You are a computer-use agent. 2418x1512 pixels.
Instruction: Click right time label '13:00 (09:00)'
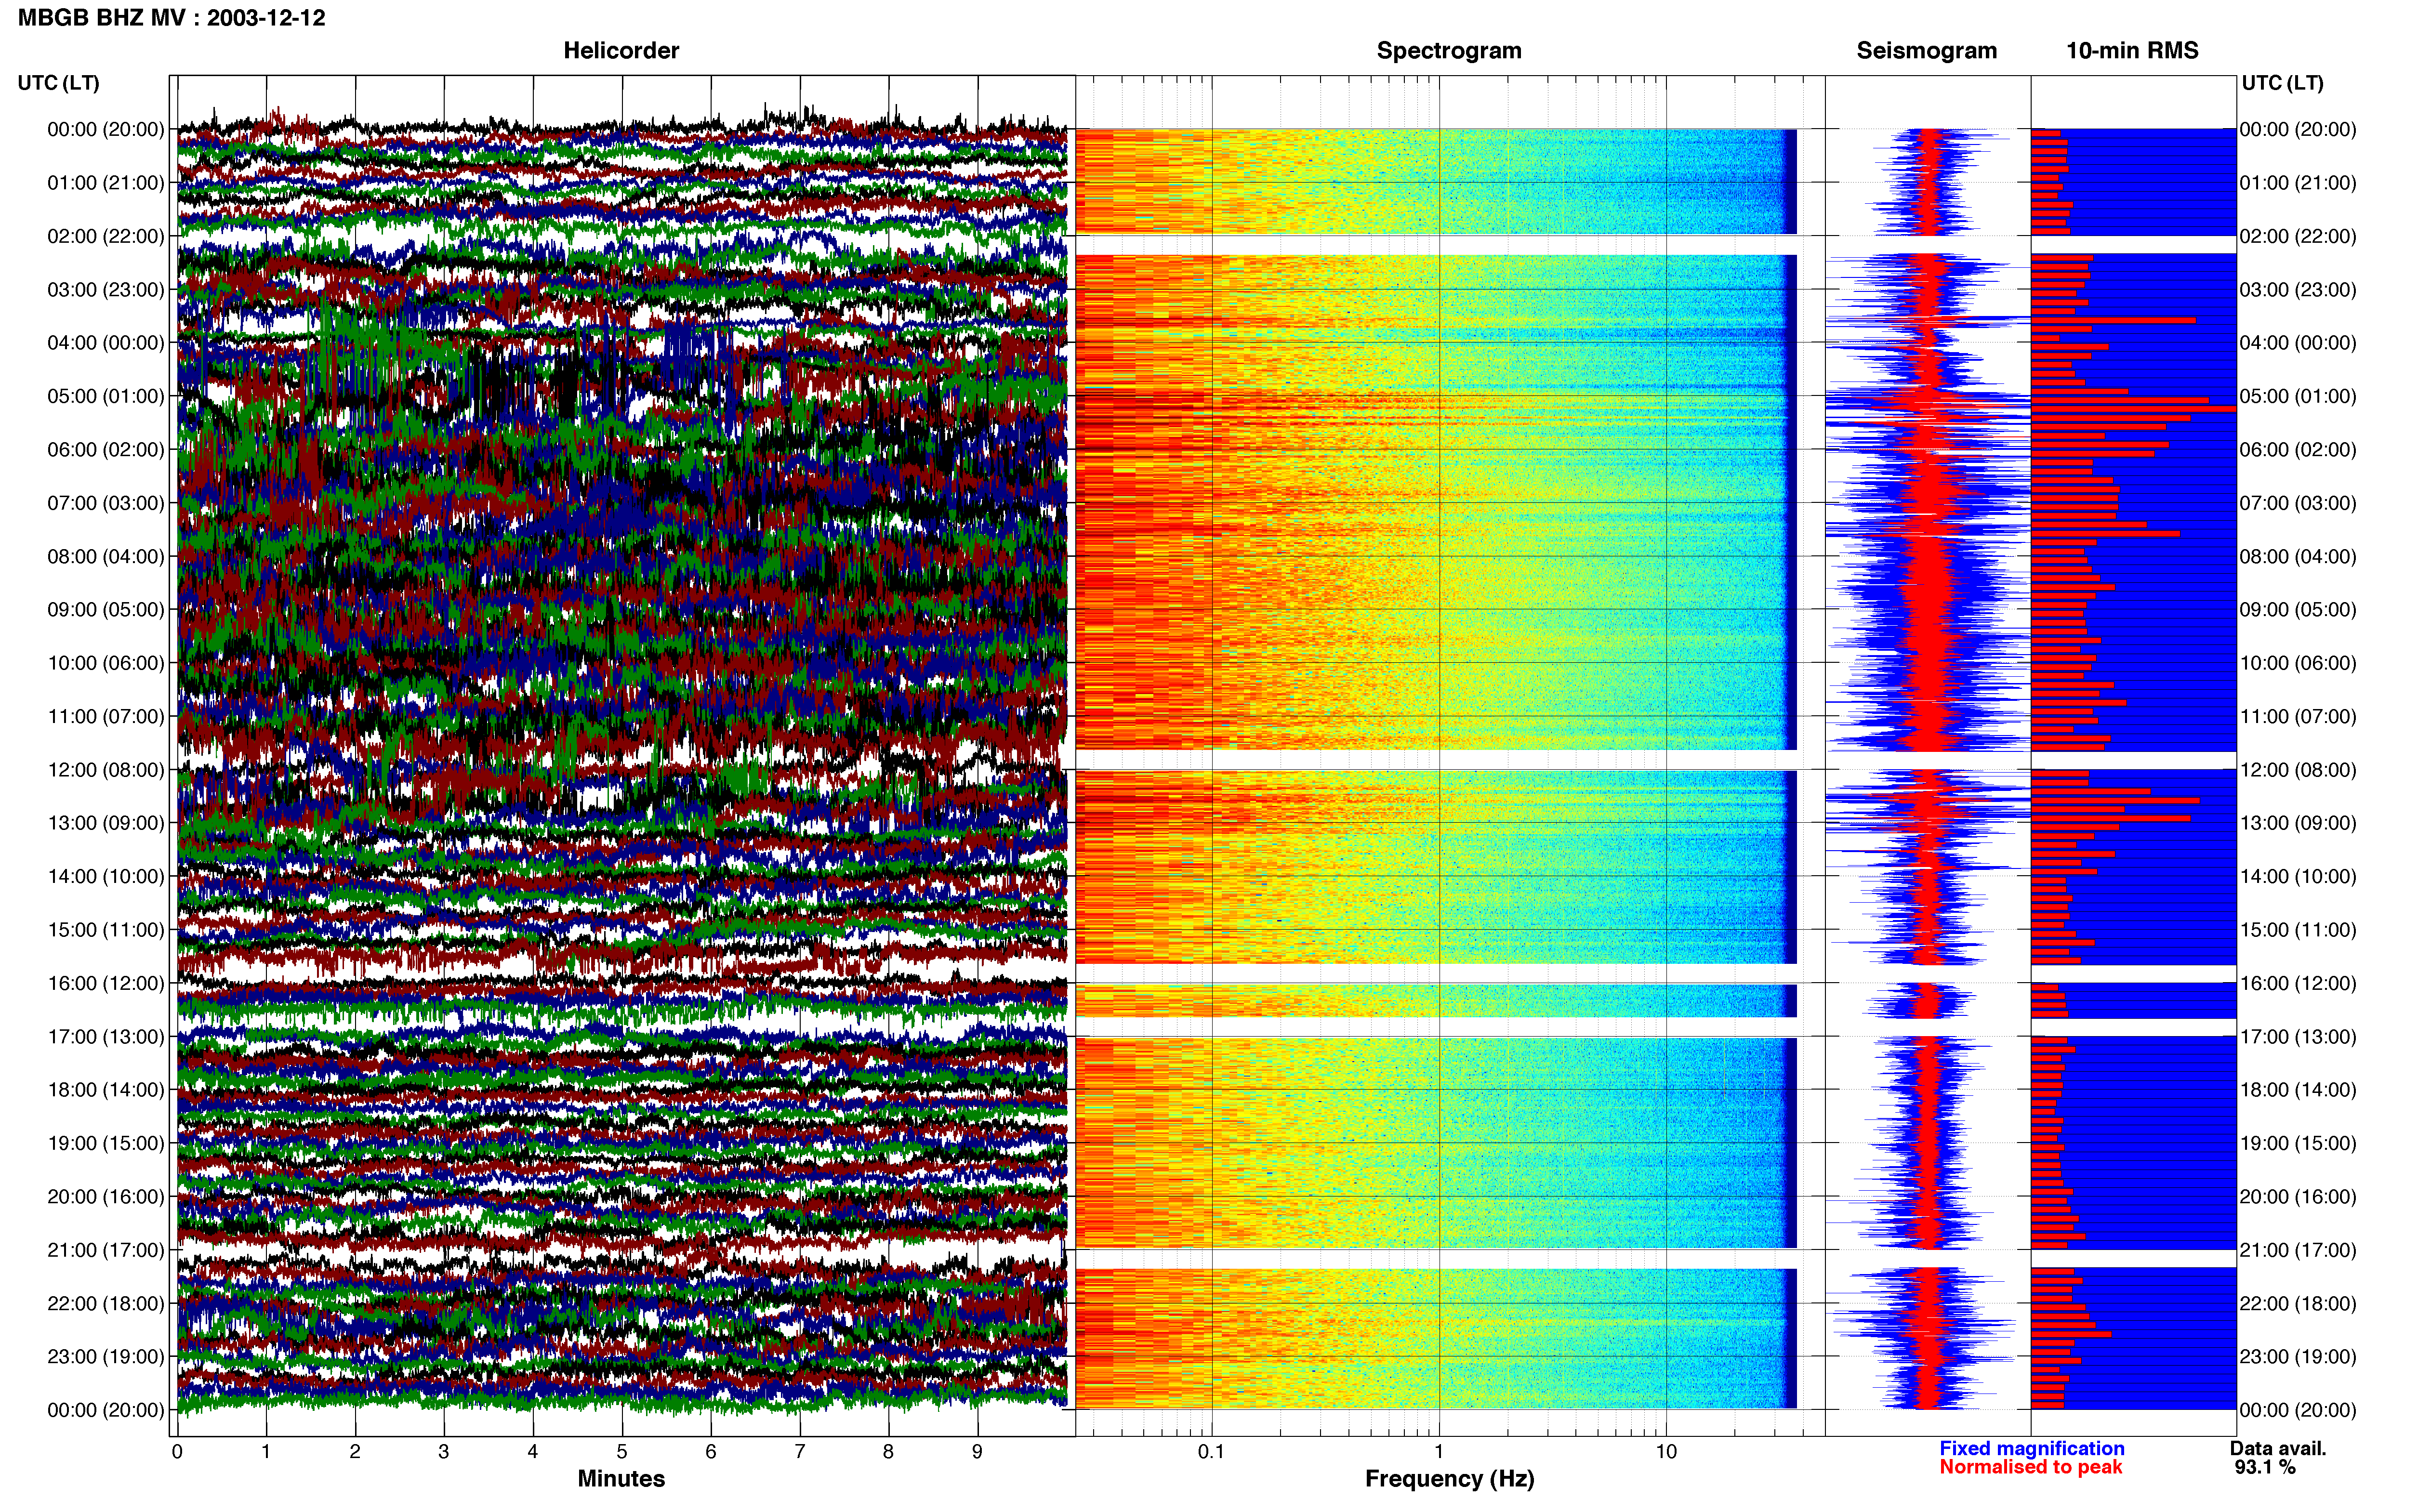(x=2298, y=823)
